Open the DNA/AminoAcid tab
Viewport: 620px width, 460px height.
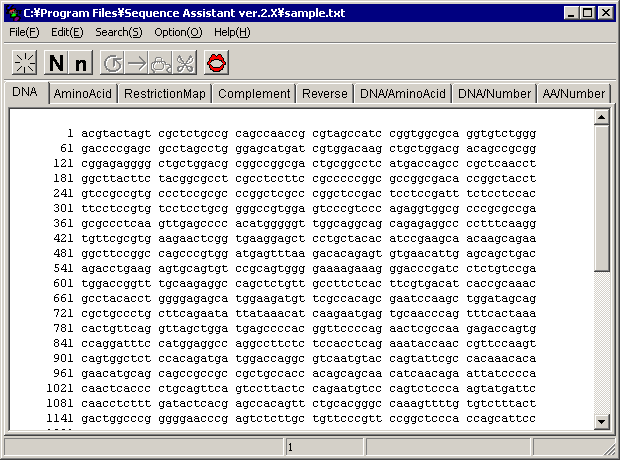[x=402, y=94]
